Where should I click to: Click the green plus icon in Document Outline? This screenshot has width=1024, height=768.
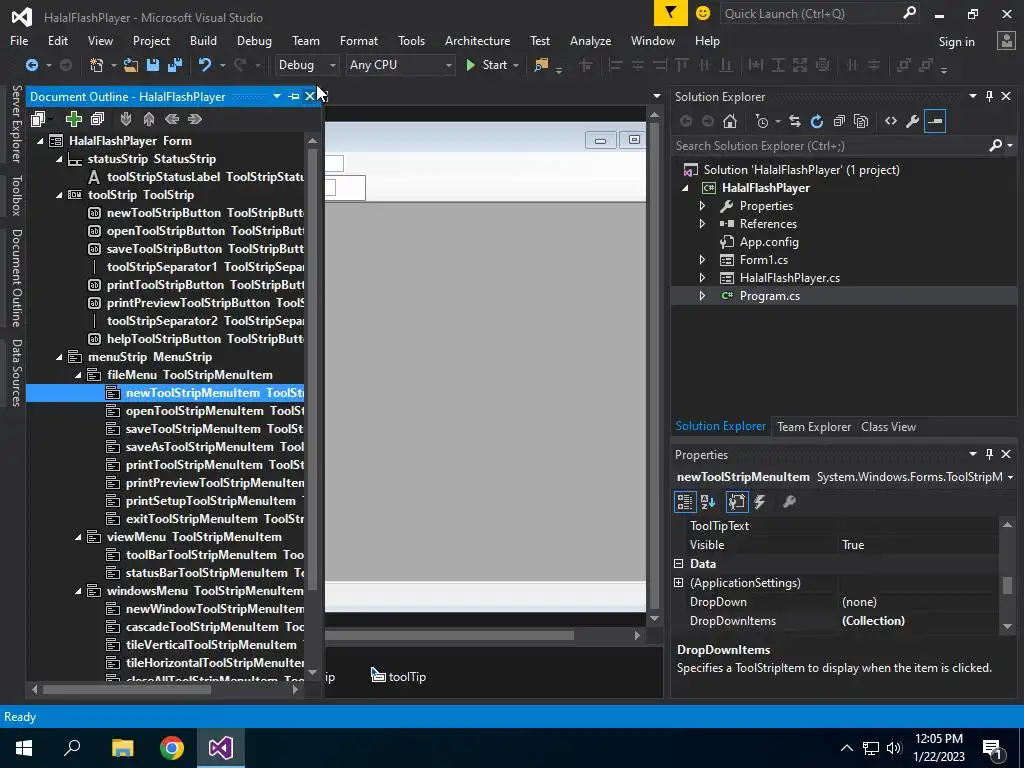point(74,119)
